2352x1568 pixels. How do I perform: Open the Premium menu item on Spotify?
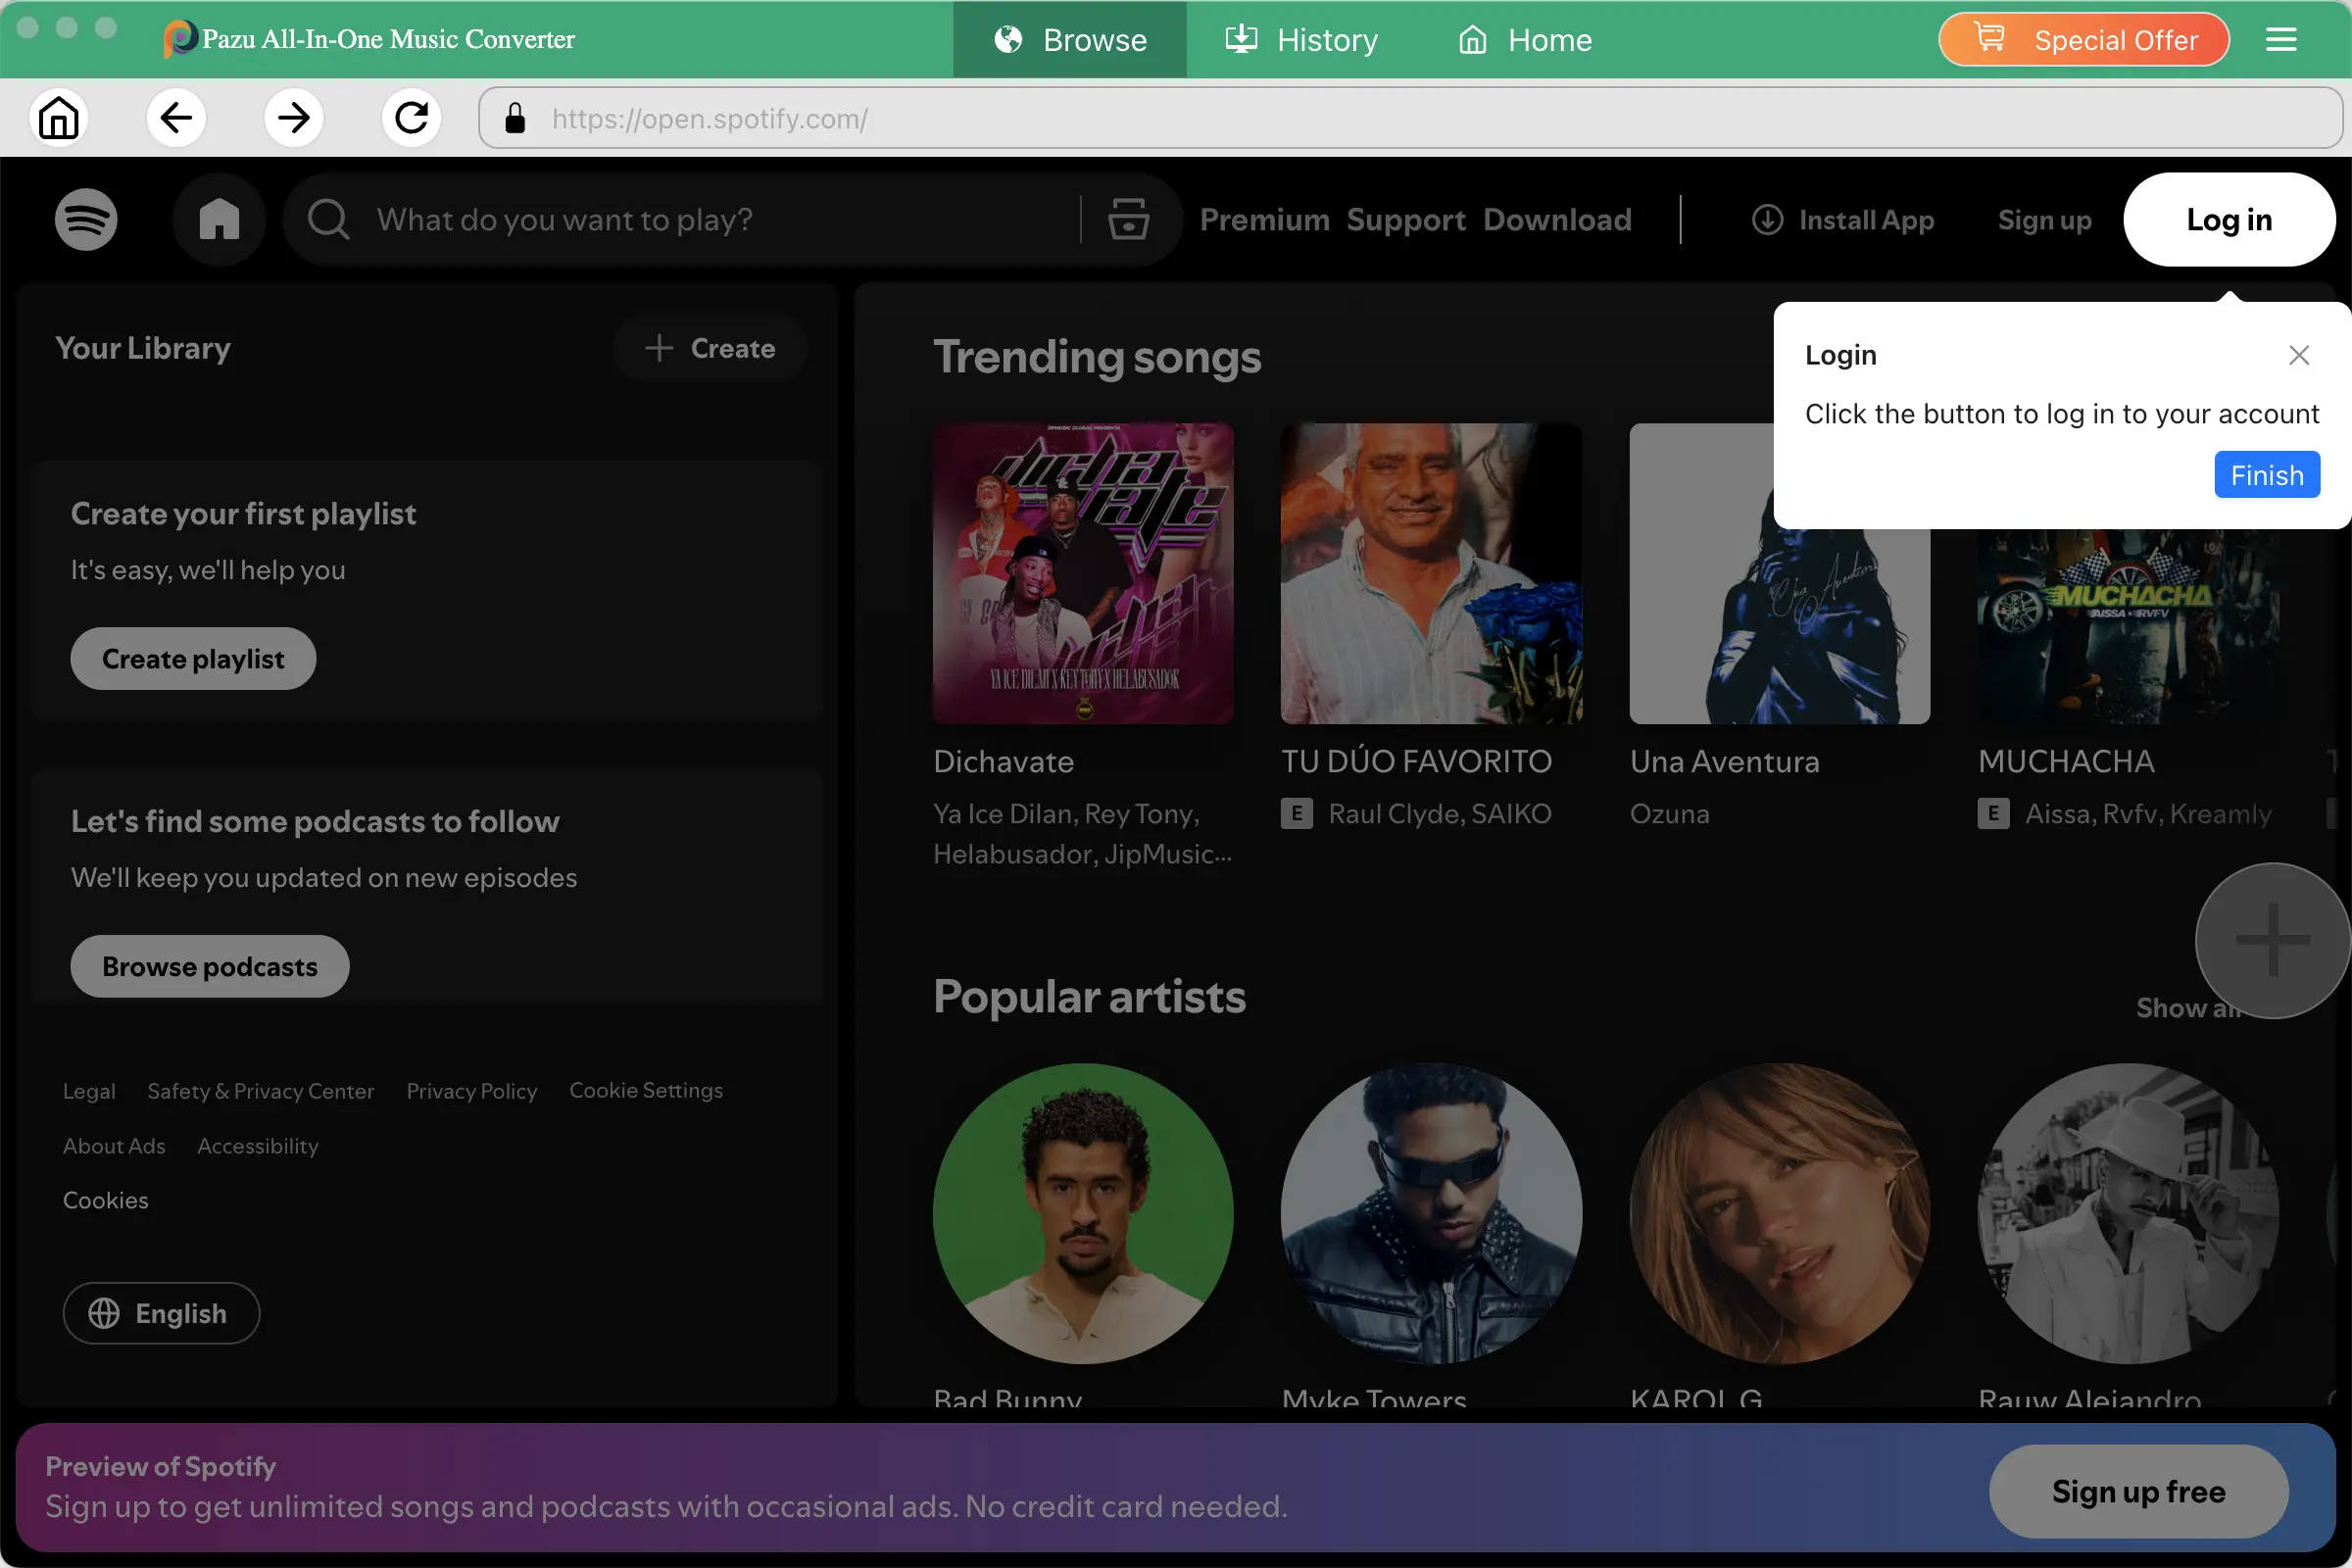pyautogui.click(x=1264, y=219)
